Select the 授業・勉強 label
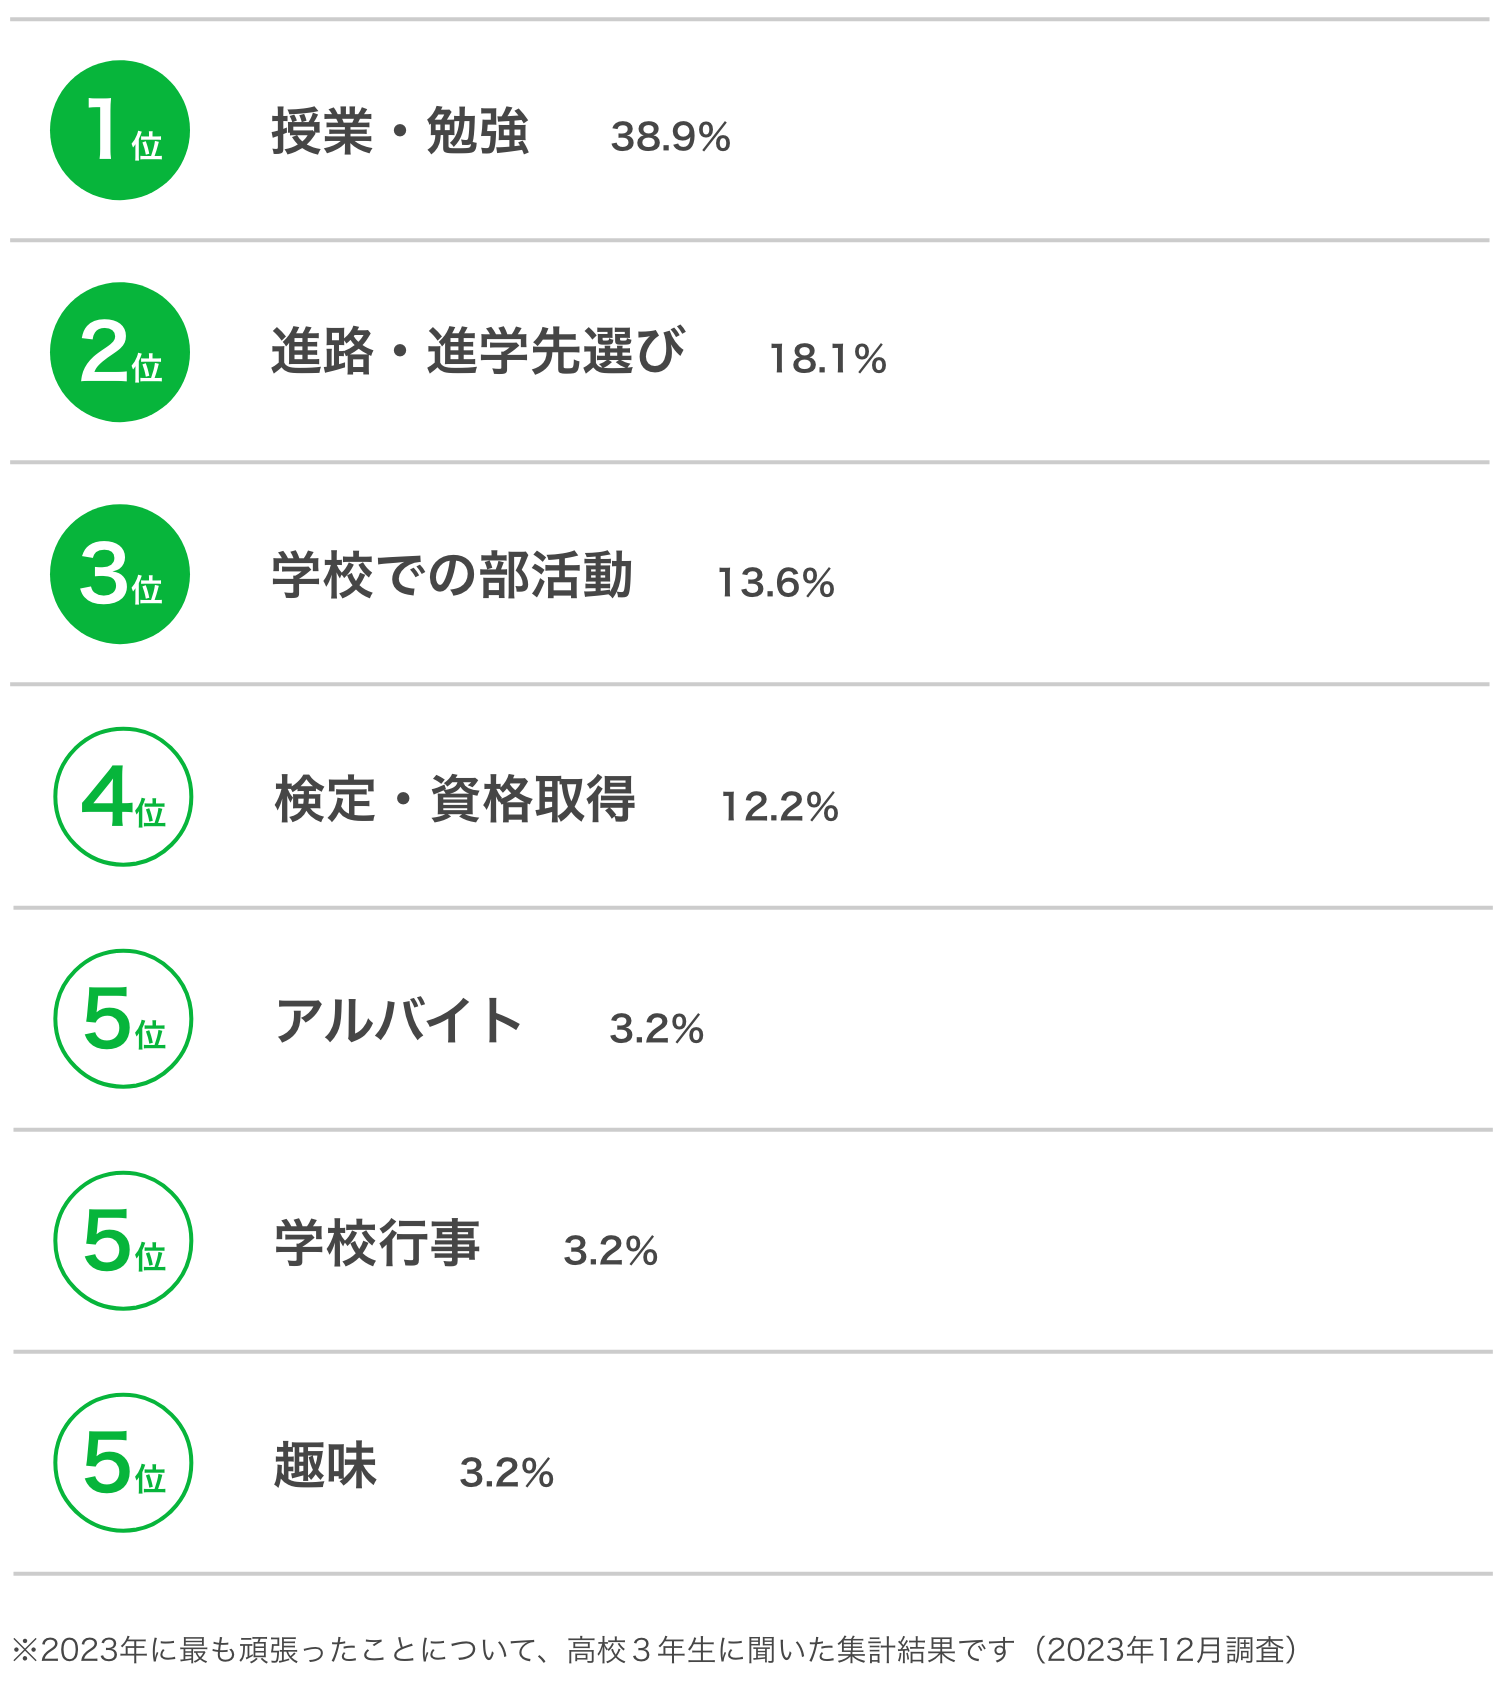This screenshot has height=1688, width=1500. (400, 132)
